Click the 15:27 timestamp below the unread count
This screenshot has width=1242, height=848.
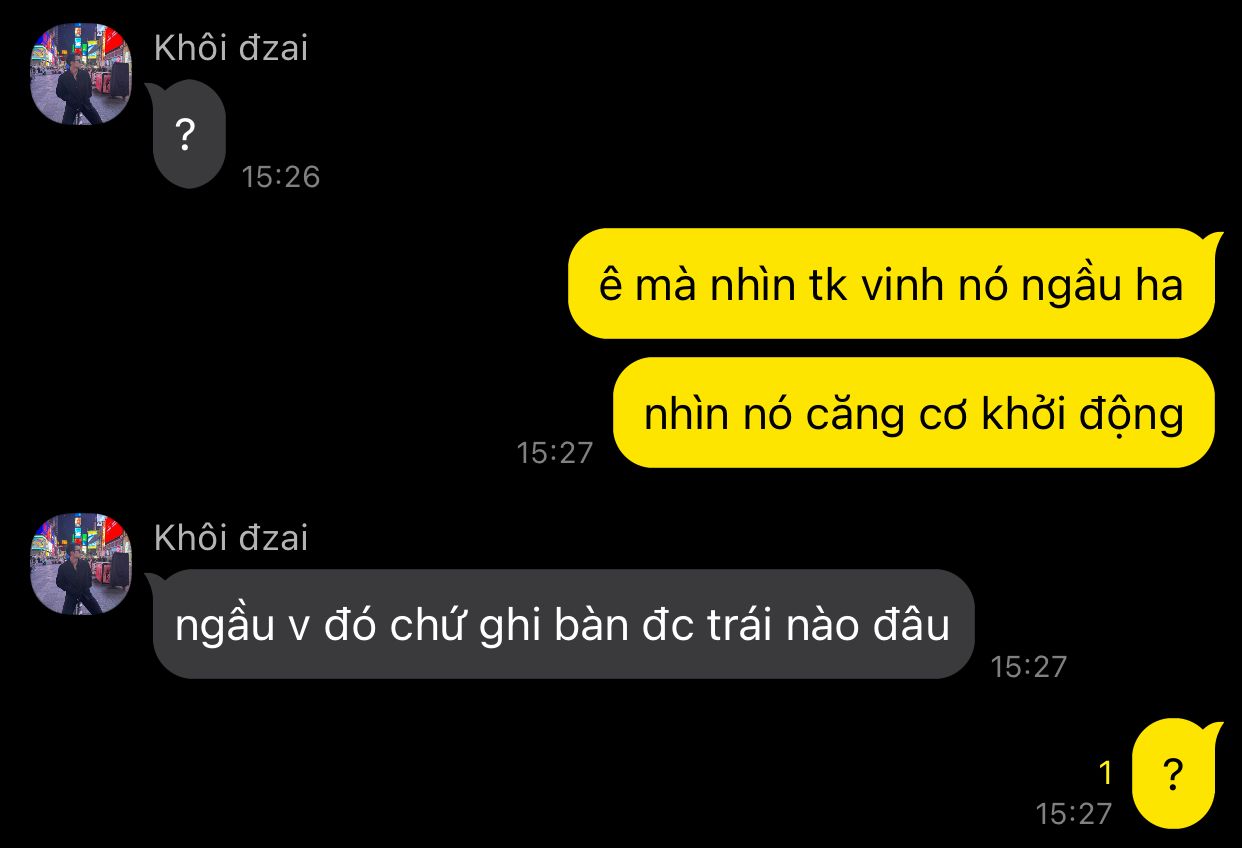pyautogui.click(x=1074, y=814)
